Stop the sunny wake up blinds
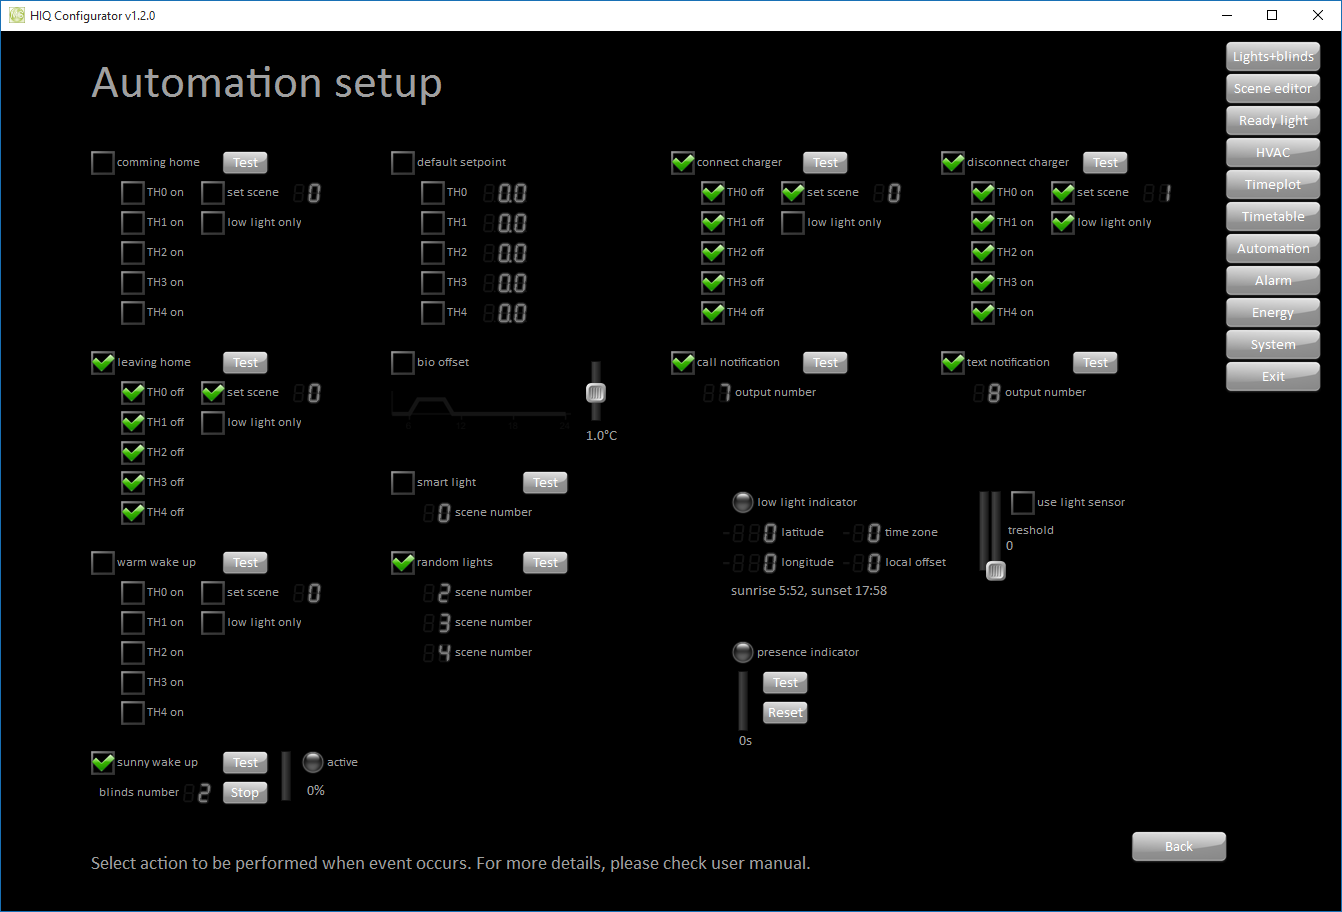The image size is (1342, 912). point(245,793)
